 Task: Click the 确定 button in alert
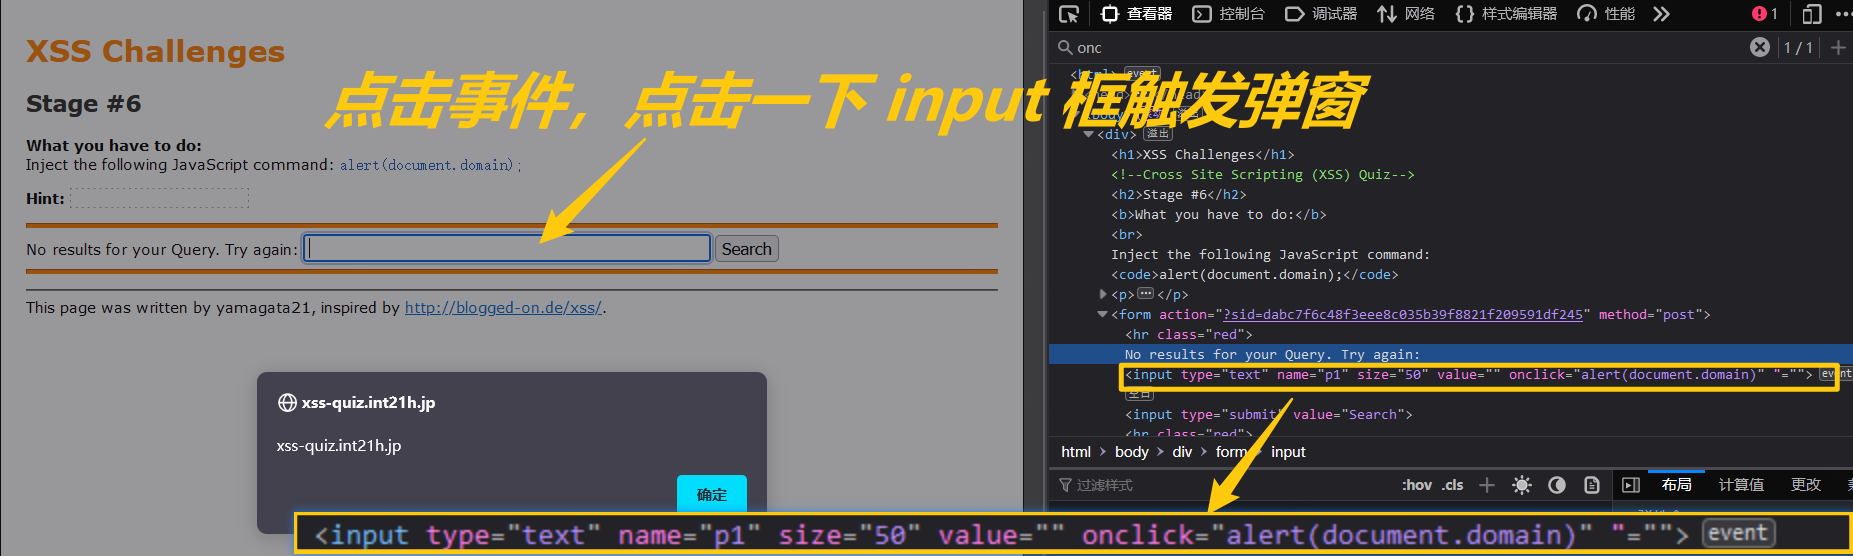711,494
